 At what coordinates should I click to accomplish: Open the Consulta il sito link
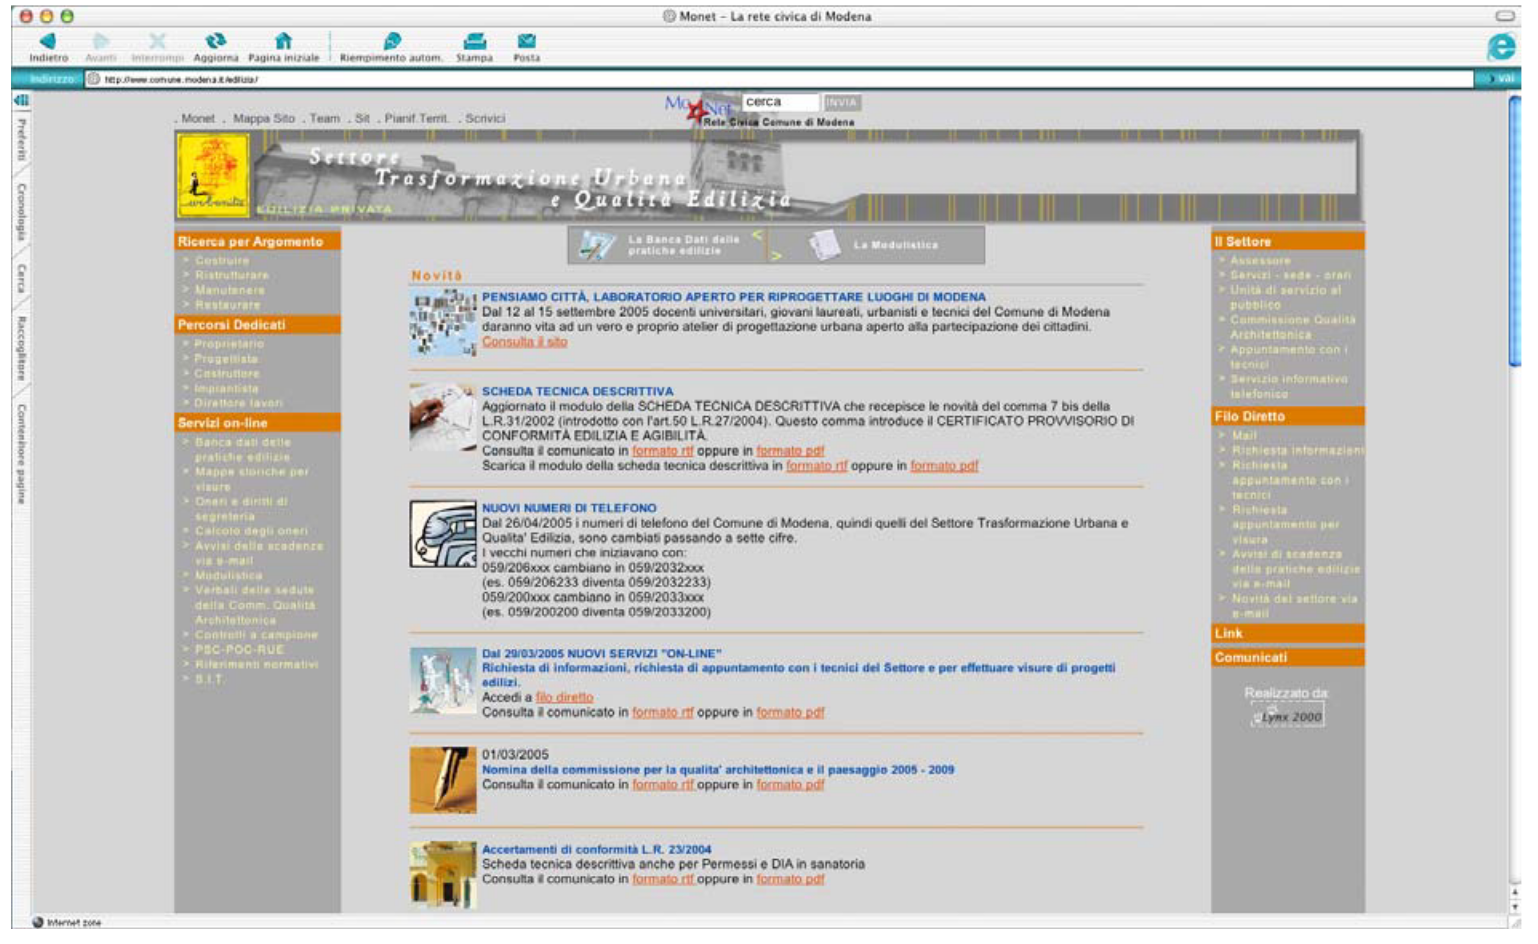point(524,342)
